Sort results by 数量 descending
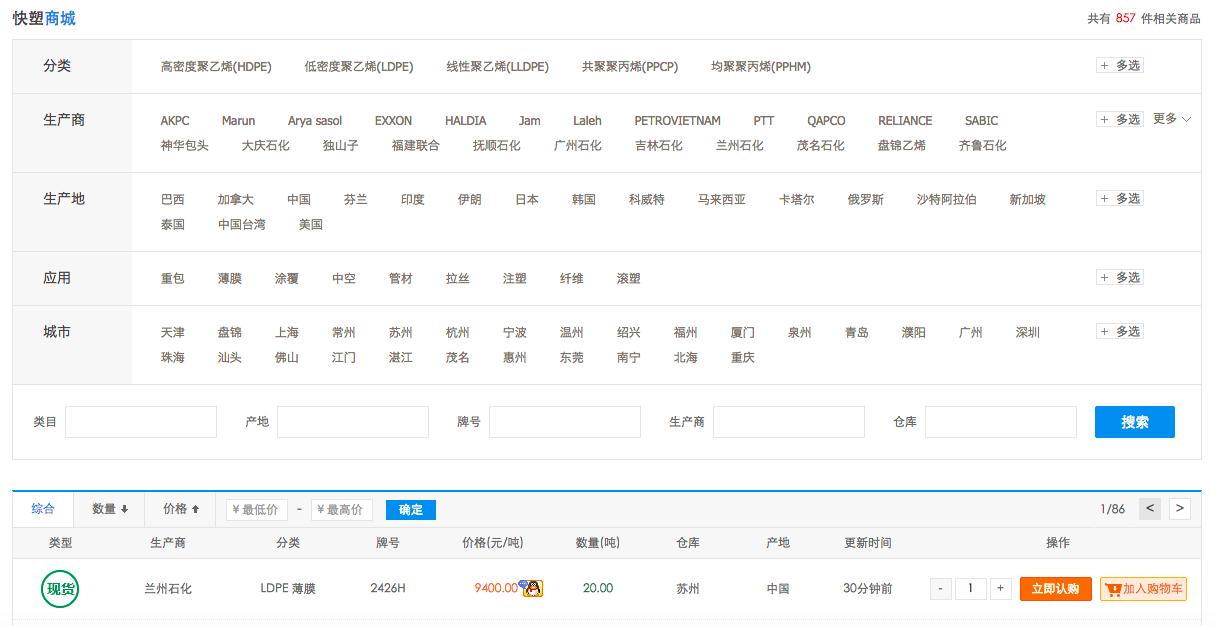 (110, 509)
